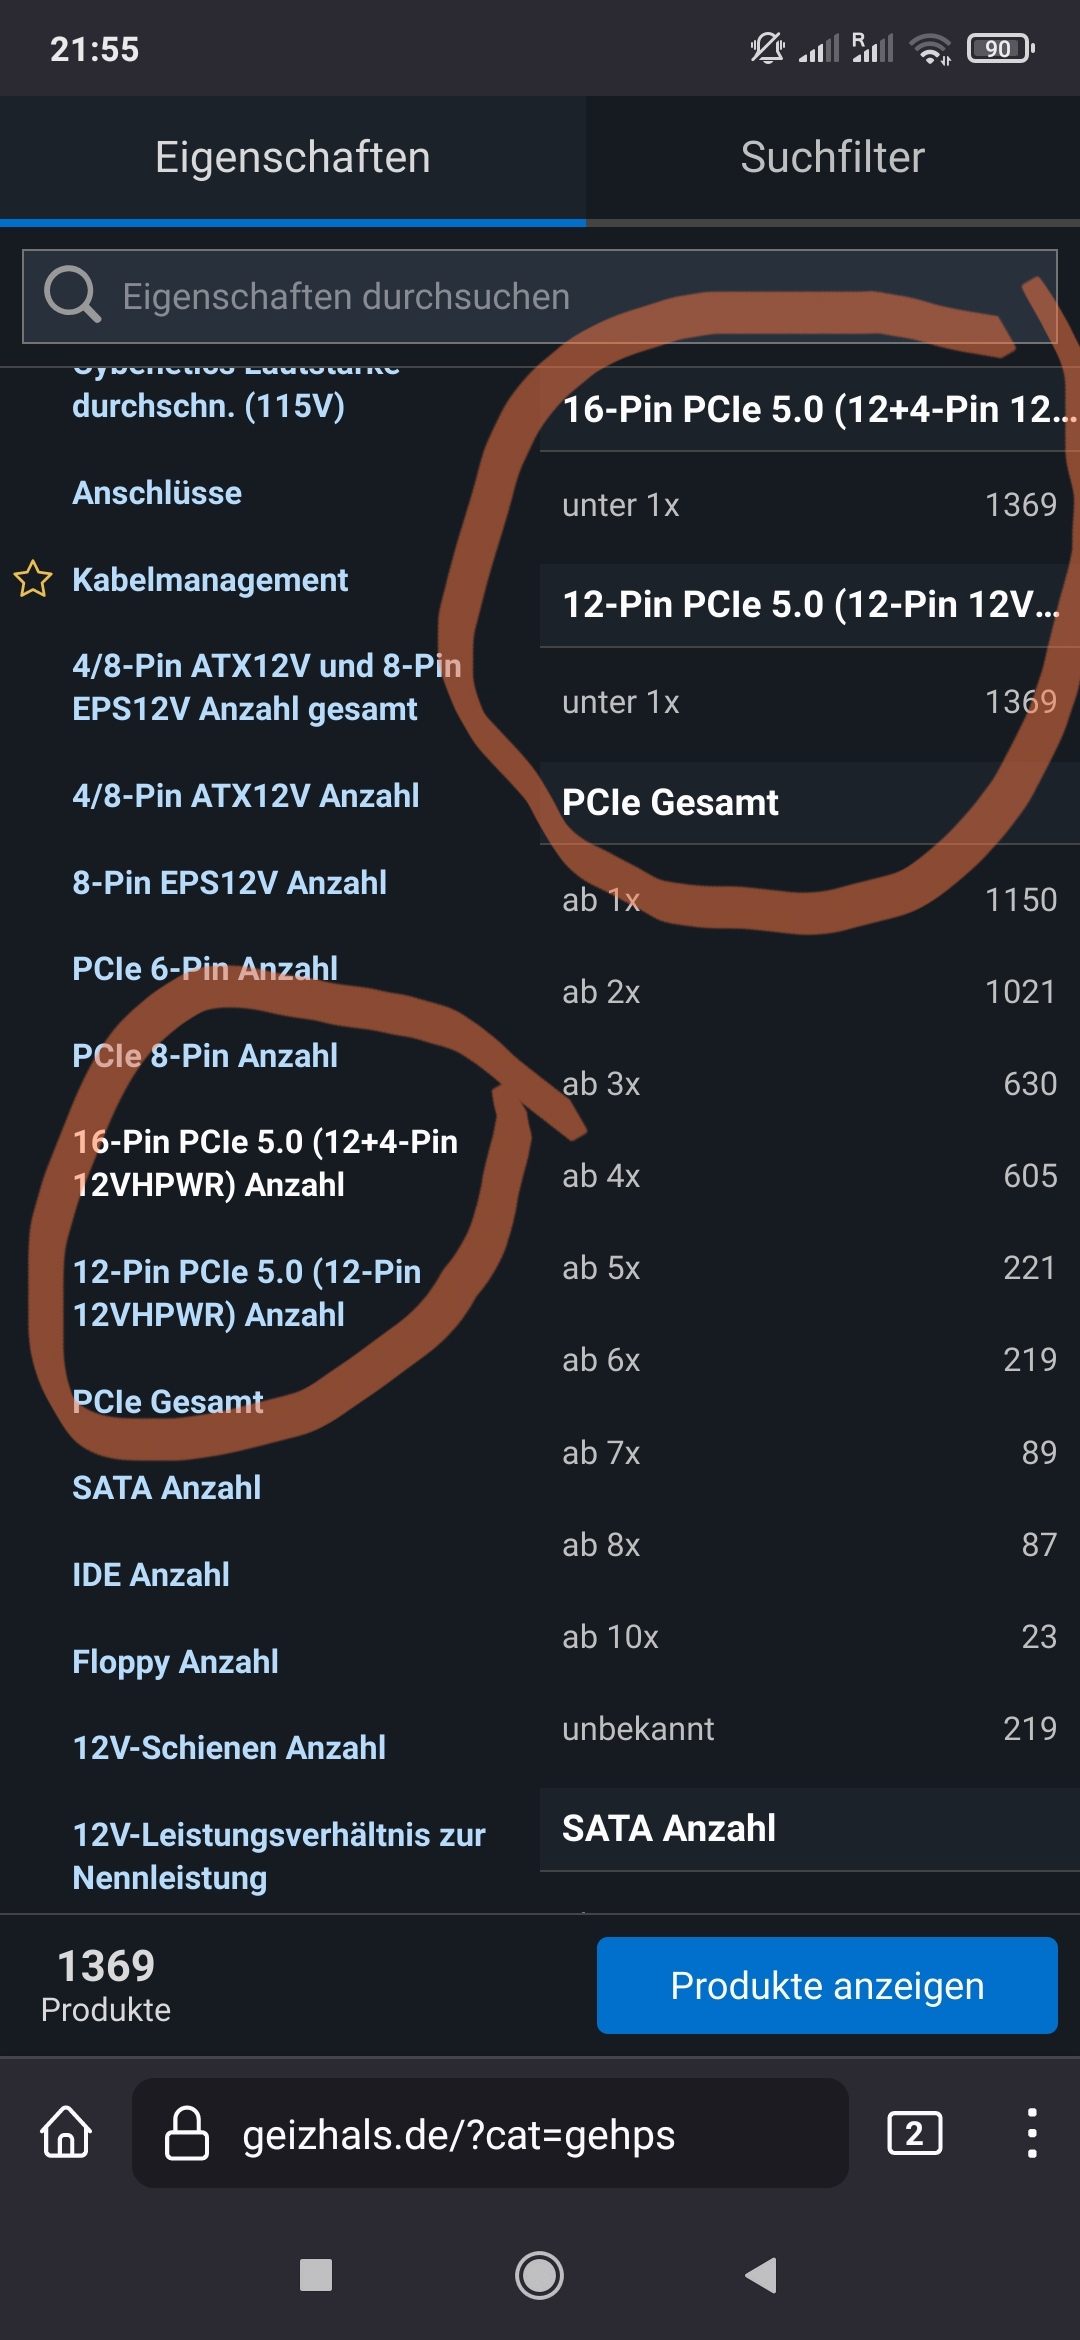The image size is (1080, 2340).
Task: Tap the geizhals.de address bar URL
Action: 459,2135
